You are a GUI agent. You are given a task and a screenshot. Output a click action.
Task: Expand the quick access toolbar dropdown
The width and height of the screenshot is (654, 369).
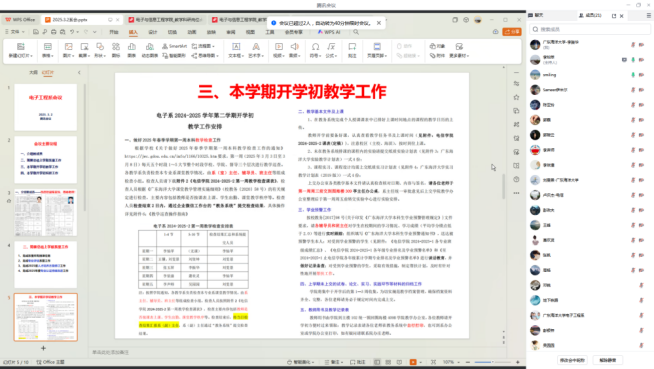coord(95,32)
